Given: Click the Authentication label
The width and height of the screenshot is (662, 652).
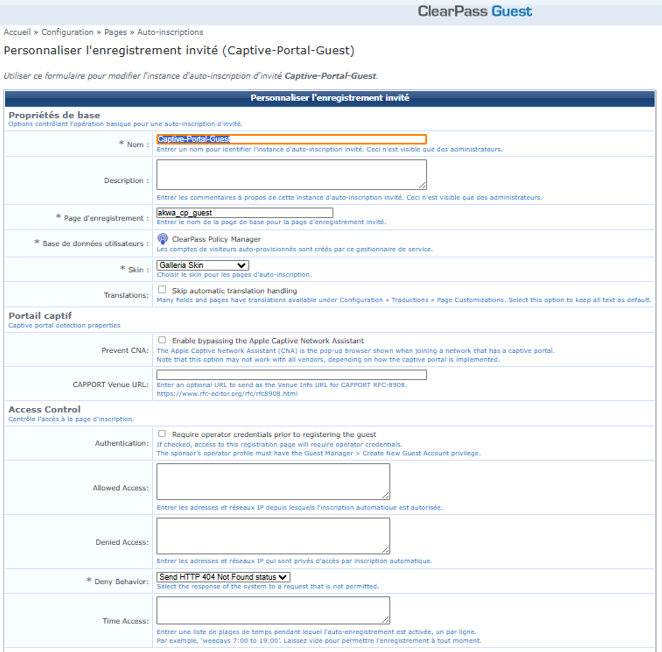Looking at the screenshot, I should pos(122,443).
